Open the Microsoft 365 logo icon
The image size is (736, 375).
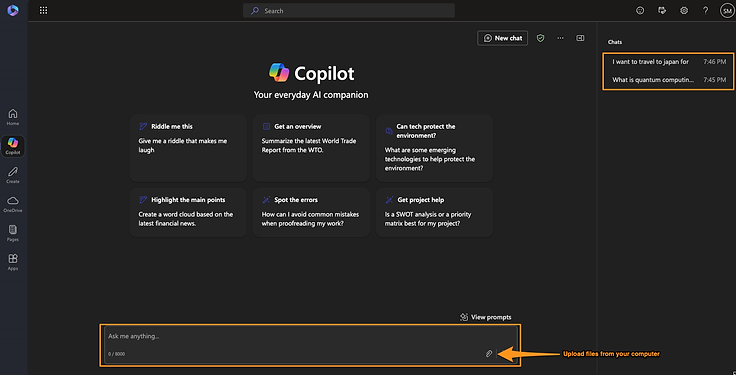(x=13, y=10)
